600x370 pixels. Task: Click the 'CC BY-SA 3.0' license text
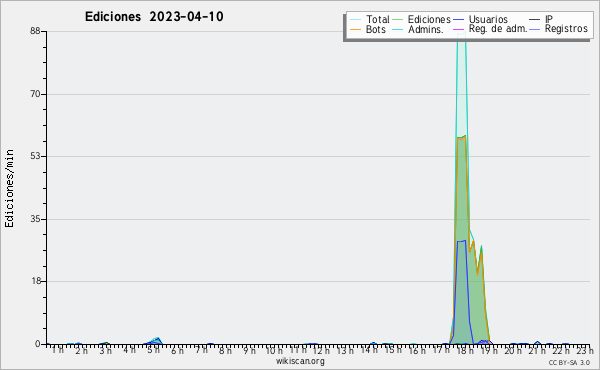coord(569,362)
